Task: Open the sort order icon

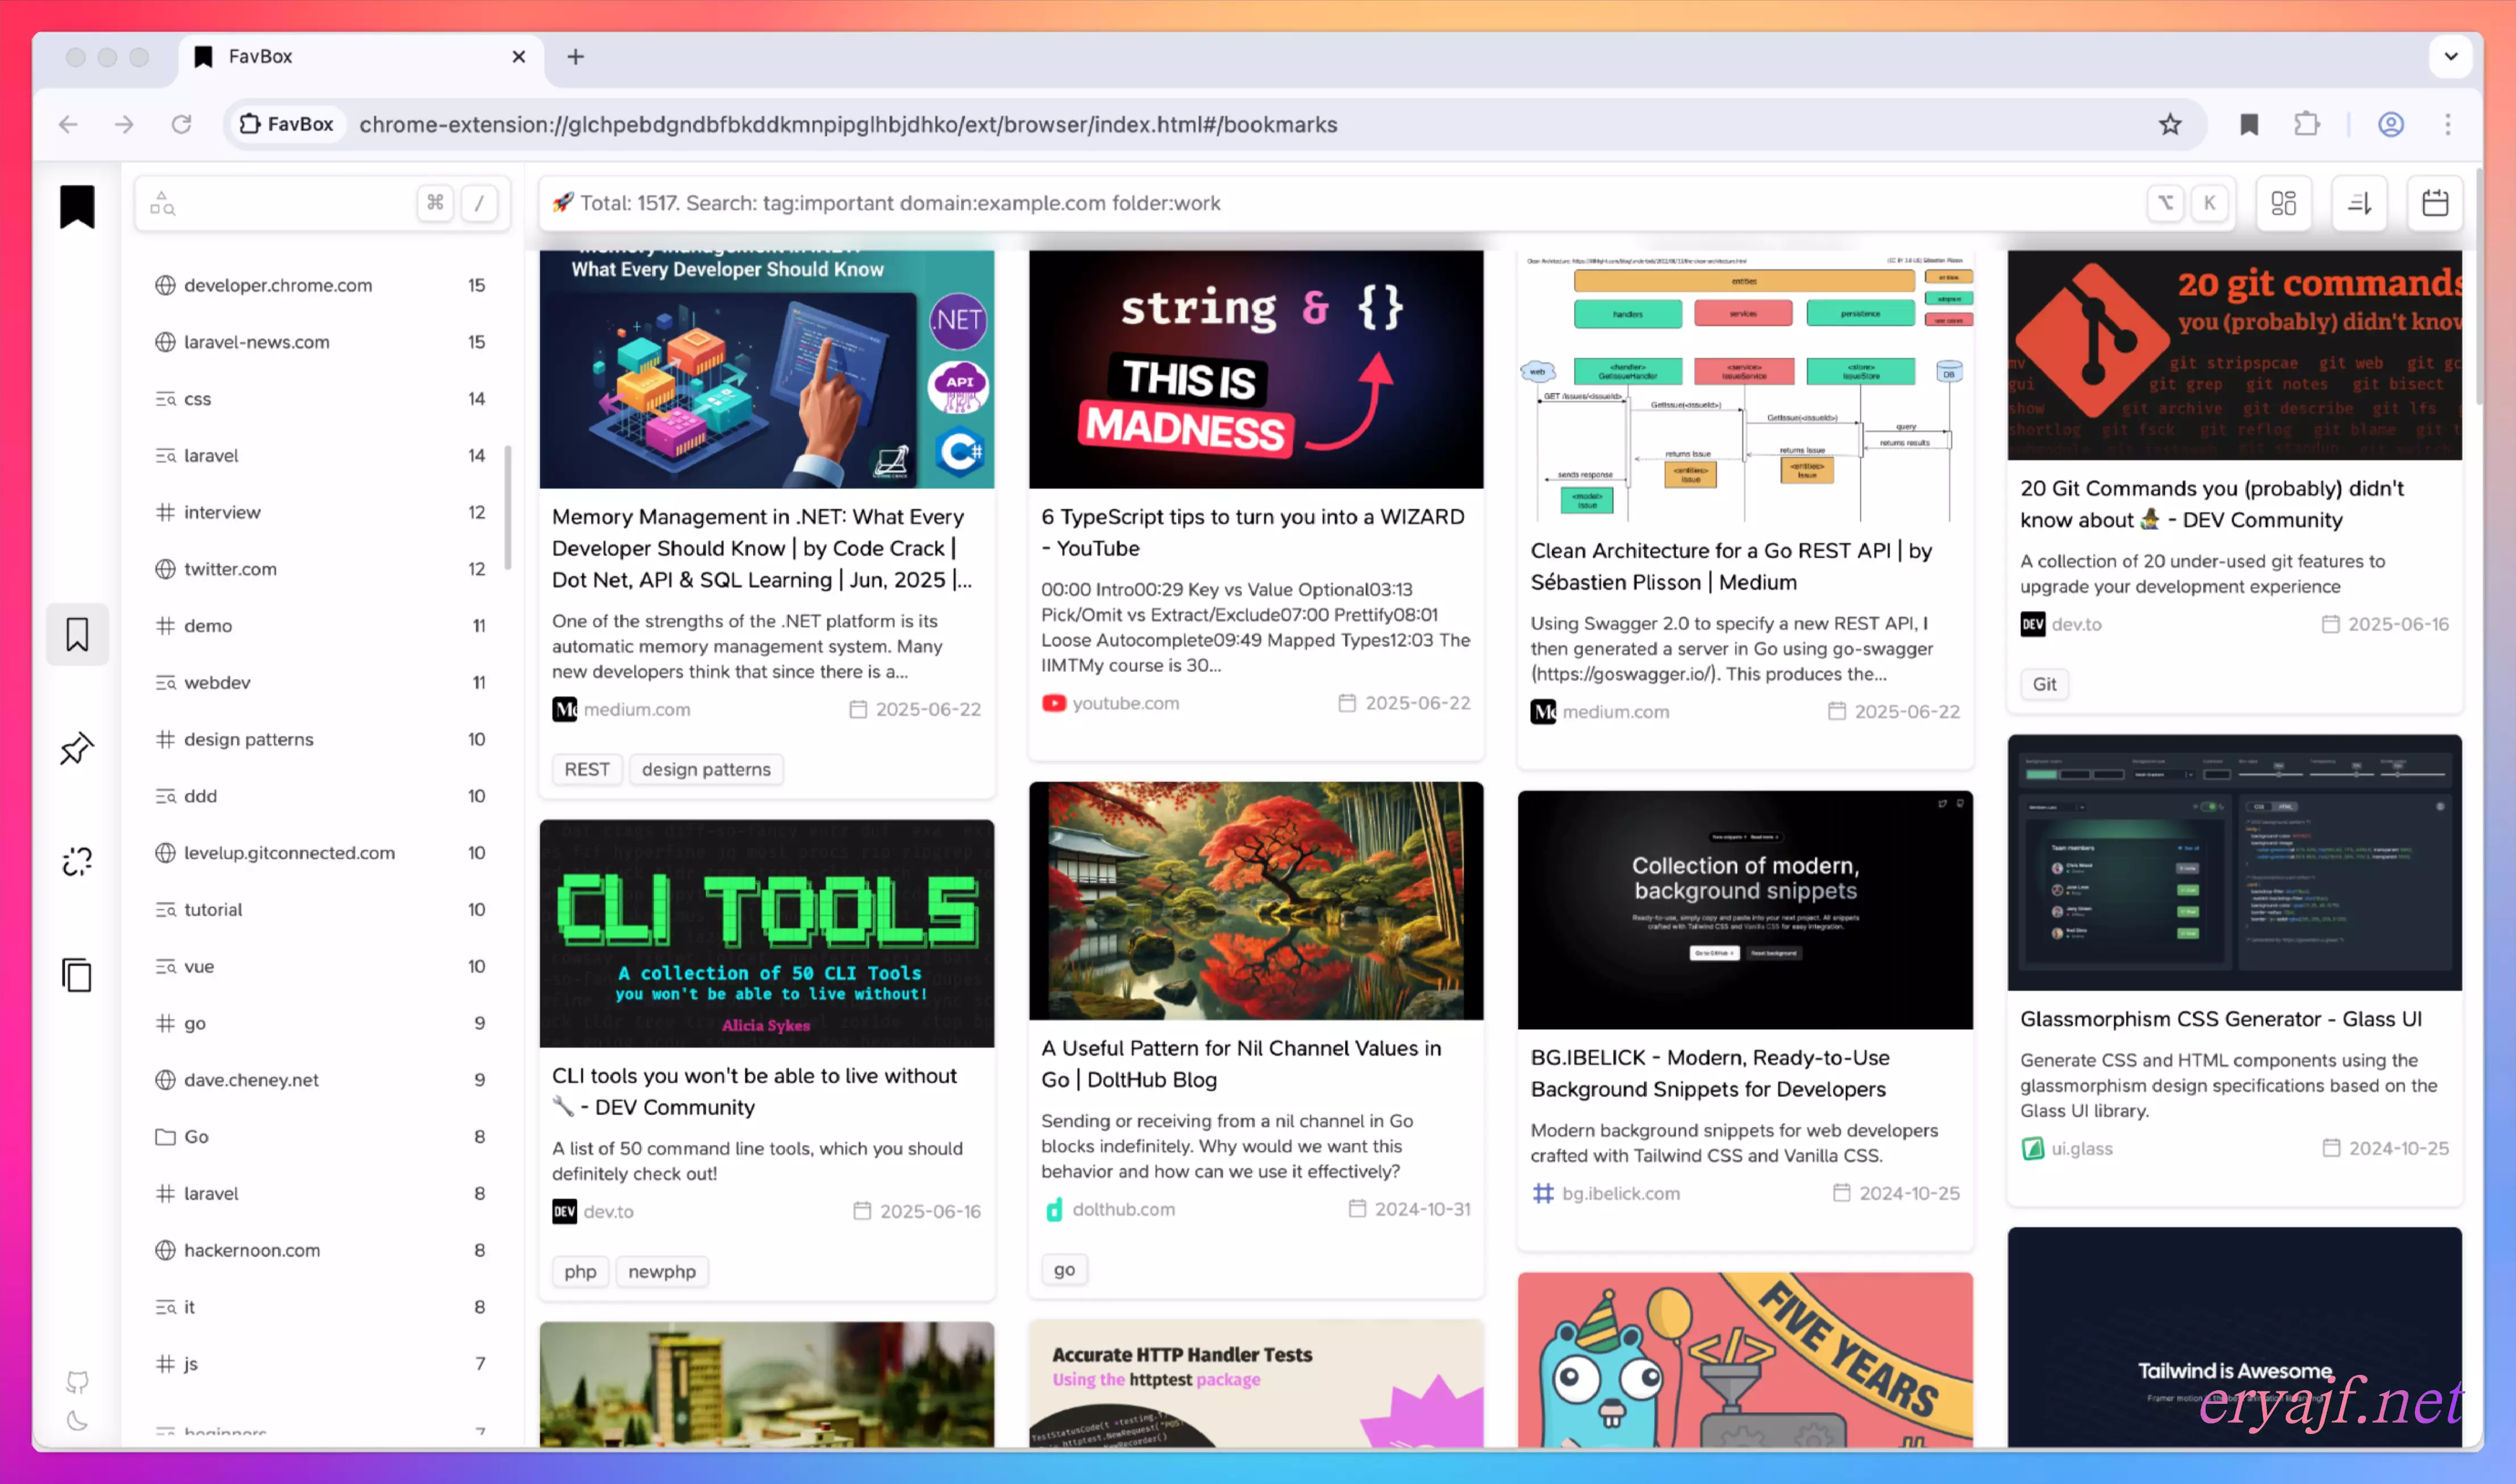Action: tap(2359, 203)
